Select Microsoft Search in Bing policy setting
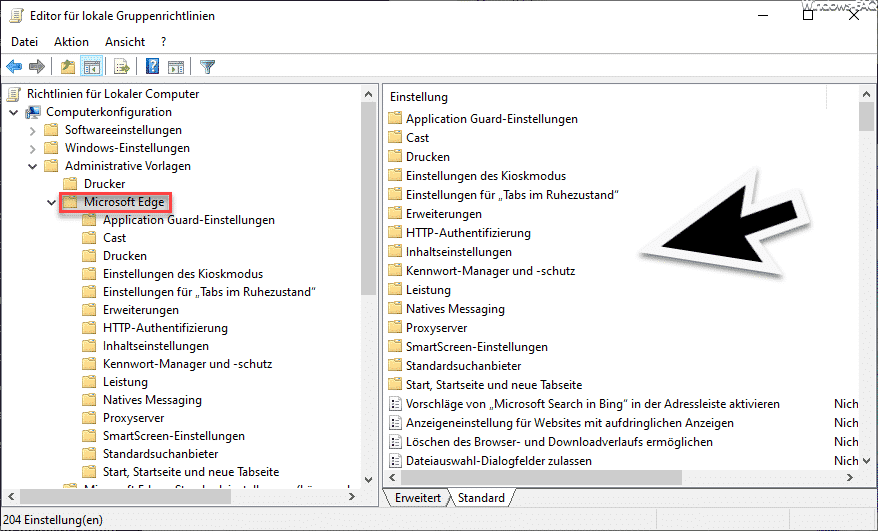Image resolution: width=878 pixels, height=531 pixels. [x=592, y=404]
